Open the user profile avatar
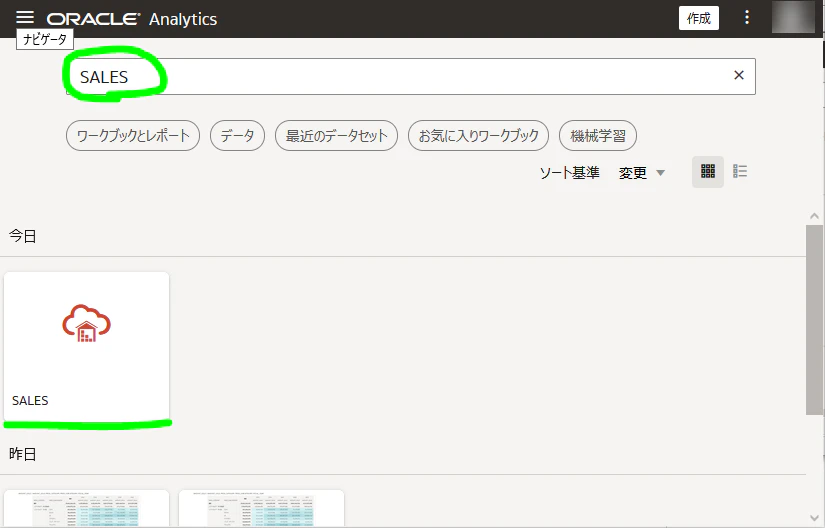825x528 pixels. (793, 17)
